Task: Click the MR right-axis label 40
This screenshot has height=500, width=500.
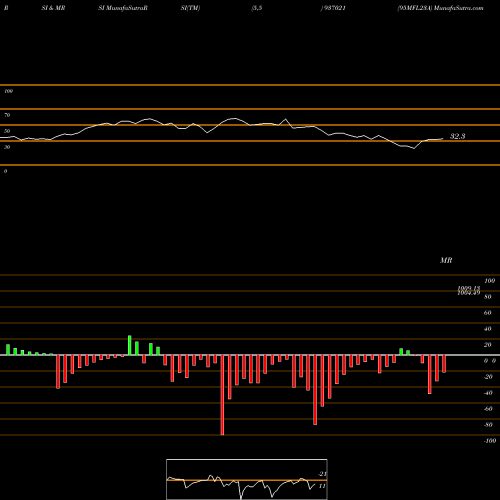Action: click(488, 329)
